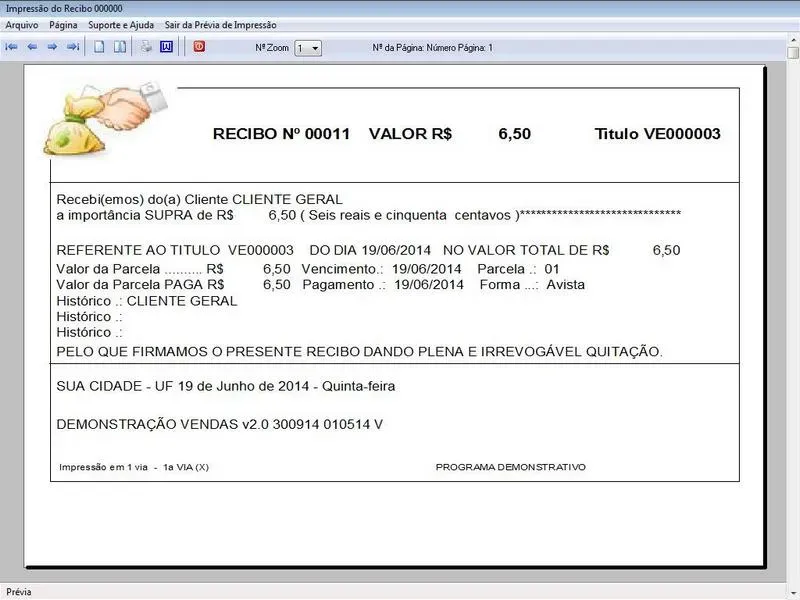The image size is (800, 600).
Task: Click the next page arrow icon
Action: pos(52,47)
